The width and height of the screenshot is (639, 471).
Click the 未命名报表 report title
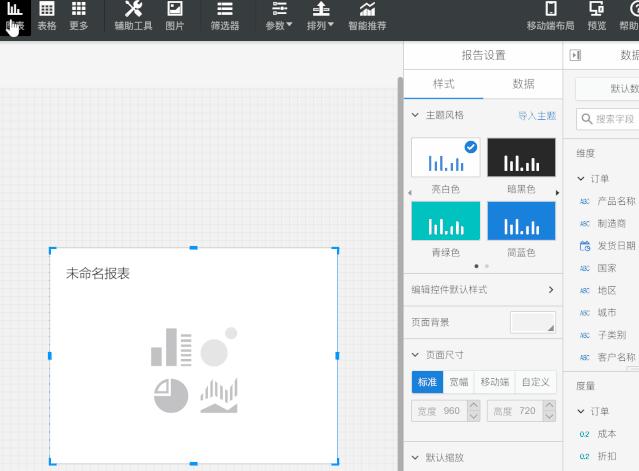click(x=98, y=273)
